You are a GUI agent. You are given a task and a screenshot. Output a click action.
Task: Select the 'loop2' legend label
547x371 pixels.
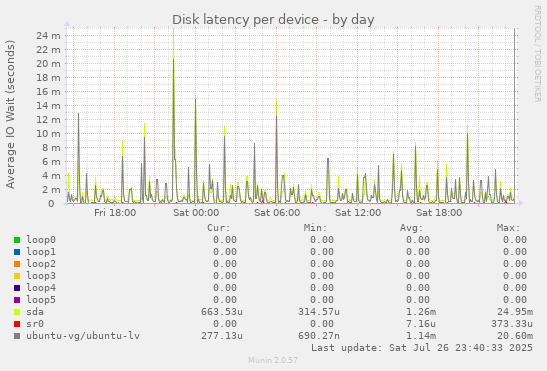click(x=41, y=264)
